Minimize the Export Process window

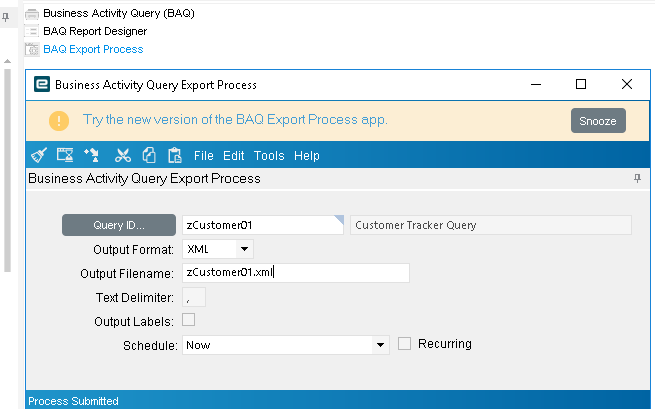point(536,84)
